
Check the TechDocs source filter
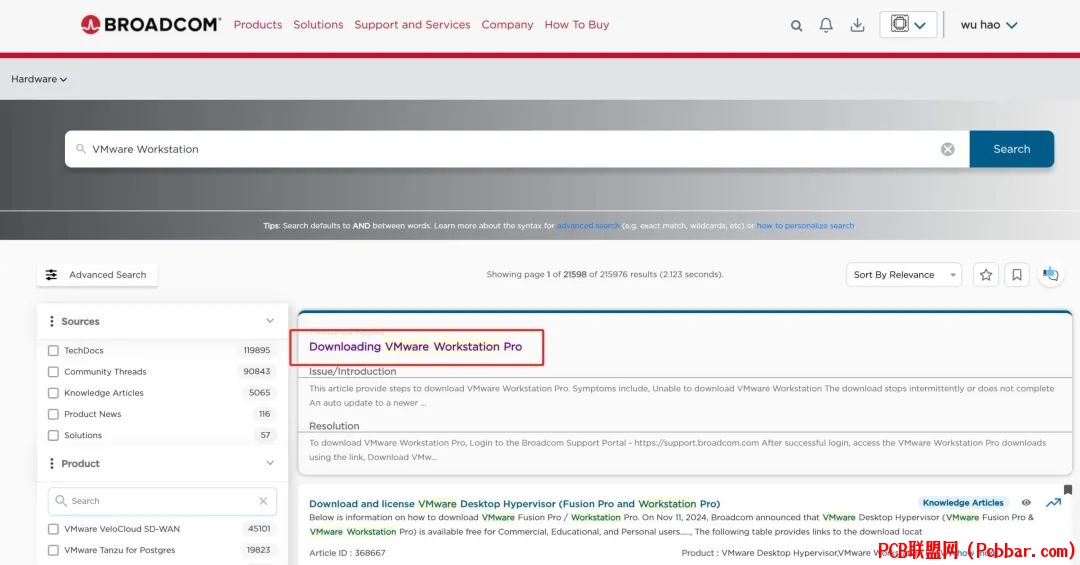[x=53, y=351]
